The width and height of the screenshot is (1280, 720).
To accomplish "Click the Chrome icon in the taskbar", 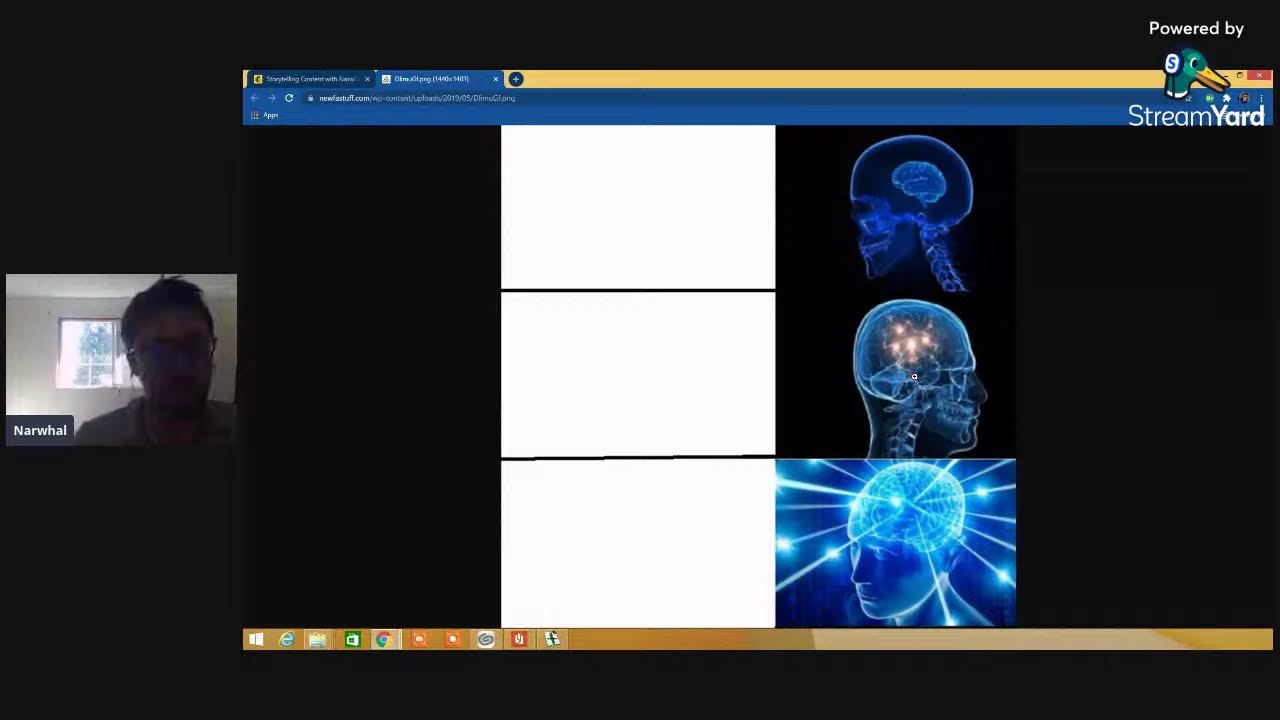I will click(x=383, y=639).
